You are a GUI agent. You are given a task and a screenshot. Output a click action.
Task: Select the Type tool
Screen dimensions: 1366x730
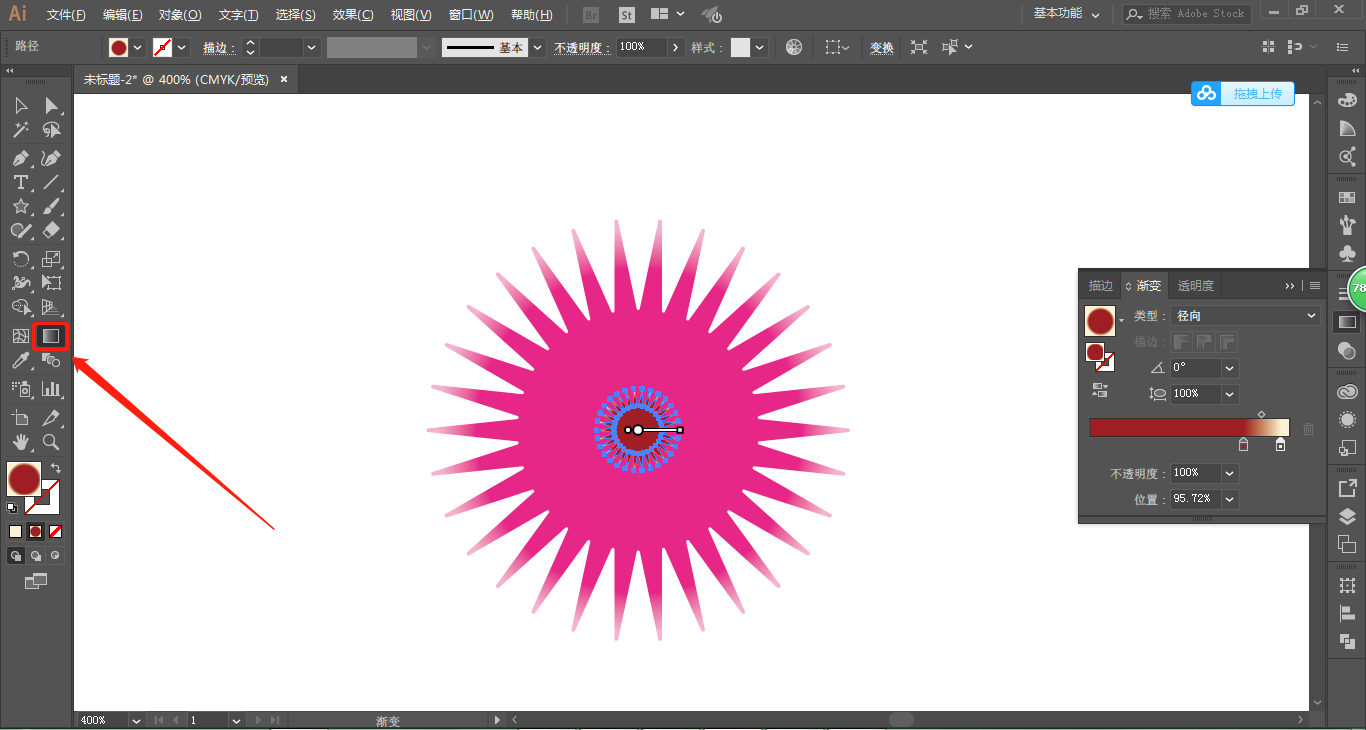pos(20,182)
